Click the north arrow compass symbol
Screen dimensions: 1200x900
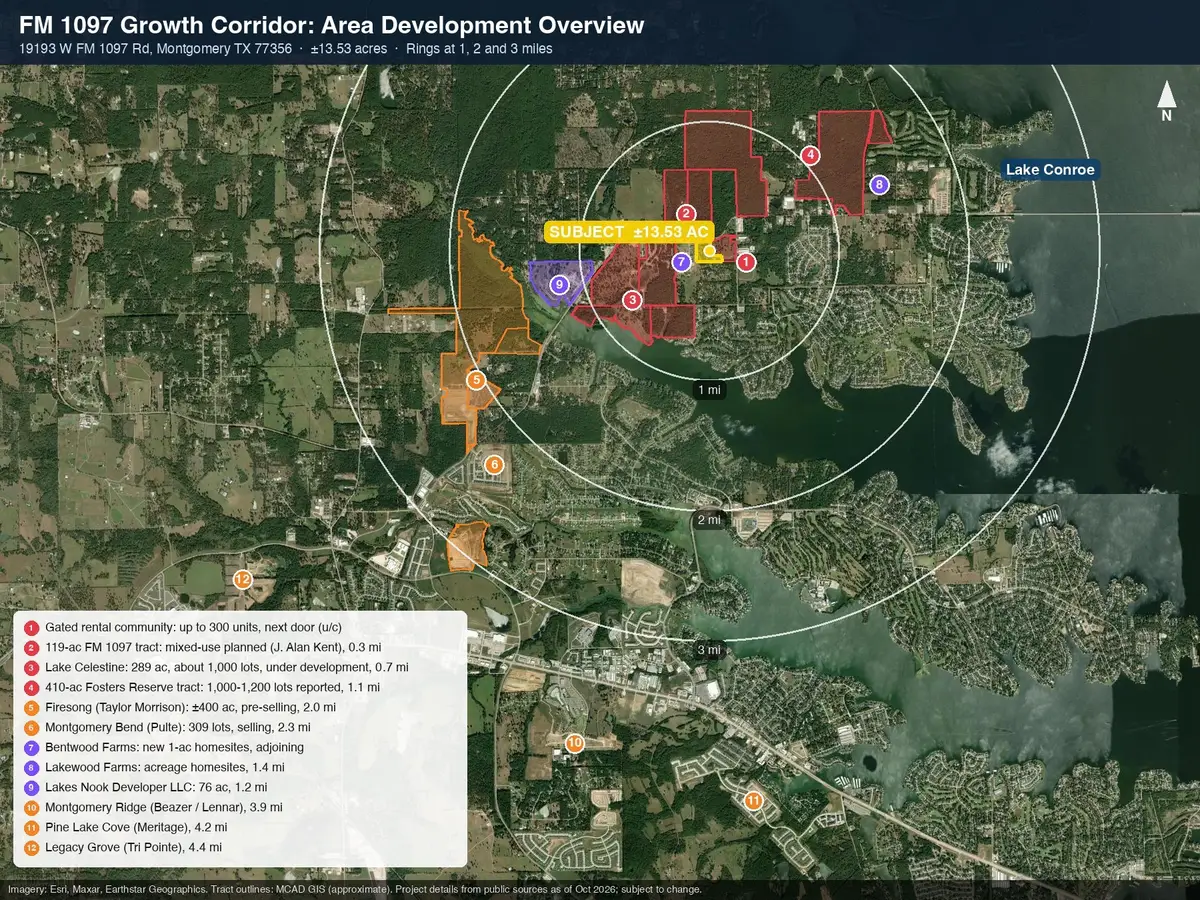tap(1166, 103)
